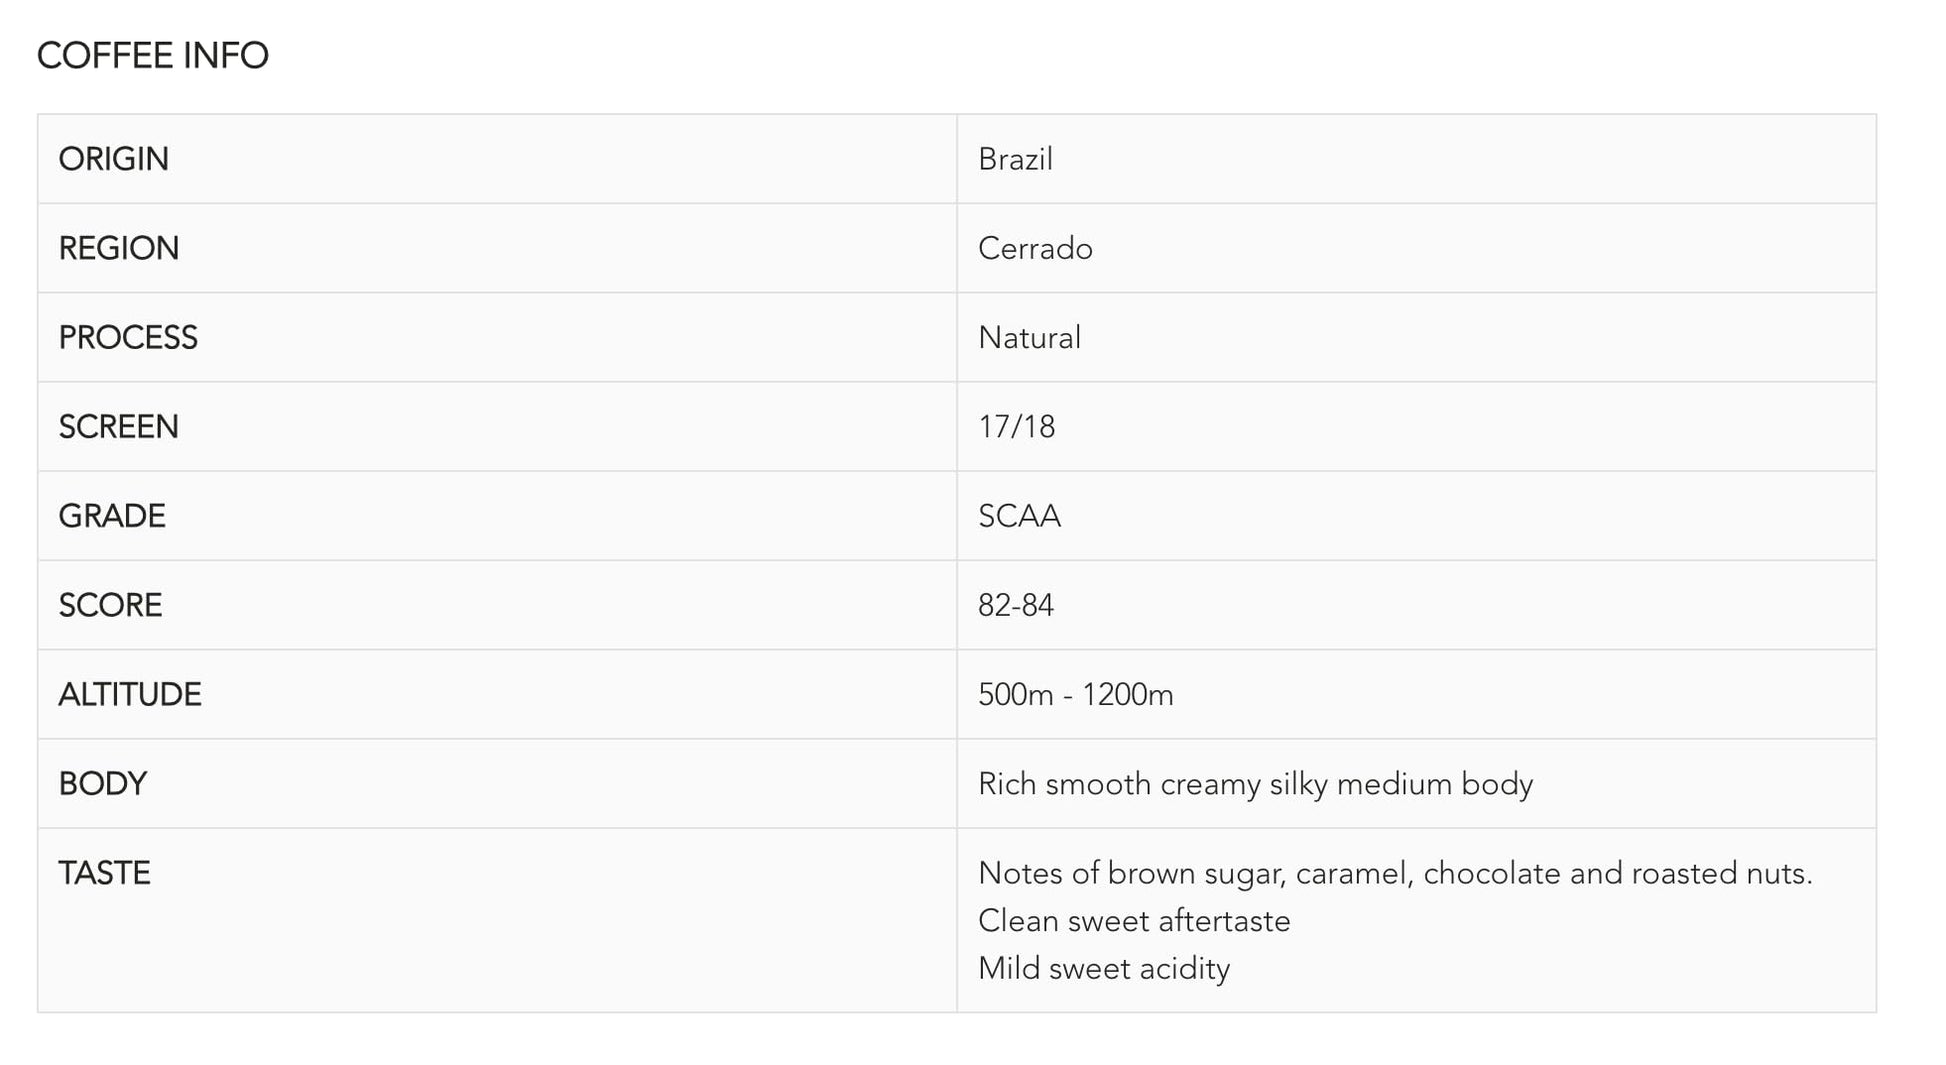Click the ORIGIN row label
The height and width of the screenshot is (1065, 1946).
[113, 159]
